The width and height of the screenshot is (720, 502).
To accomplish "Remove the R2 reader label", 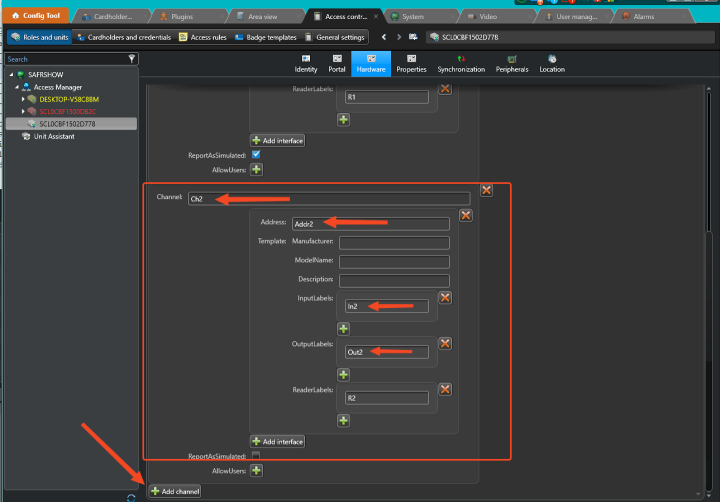I will click(445, 389).
